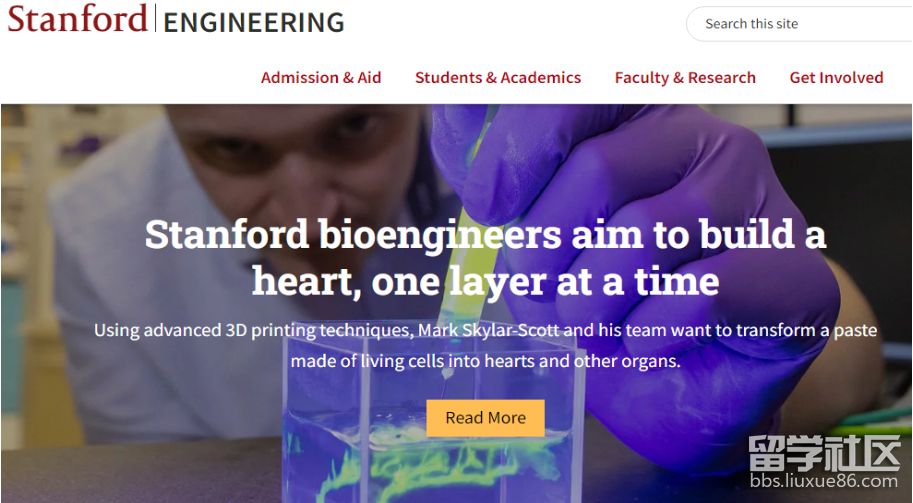Open the Admission & Aid menu
The image size is (913, 503).
tap(321, 77)
